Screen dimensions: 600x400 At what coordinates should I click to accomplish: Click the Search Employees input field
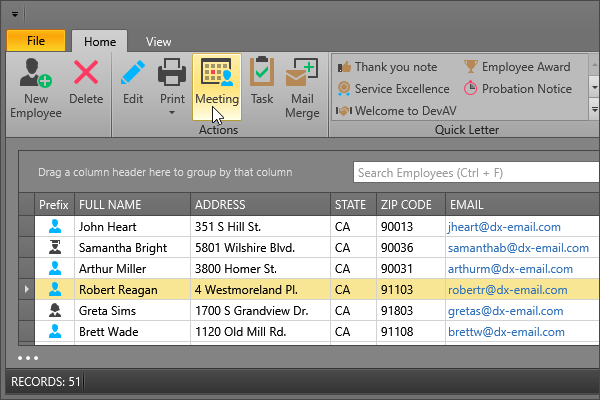pos(476,173)
